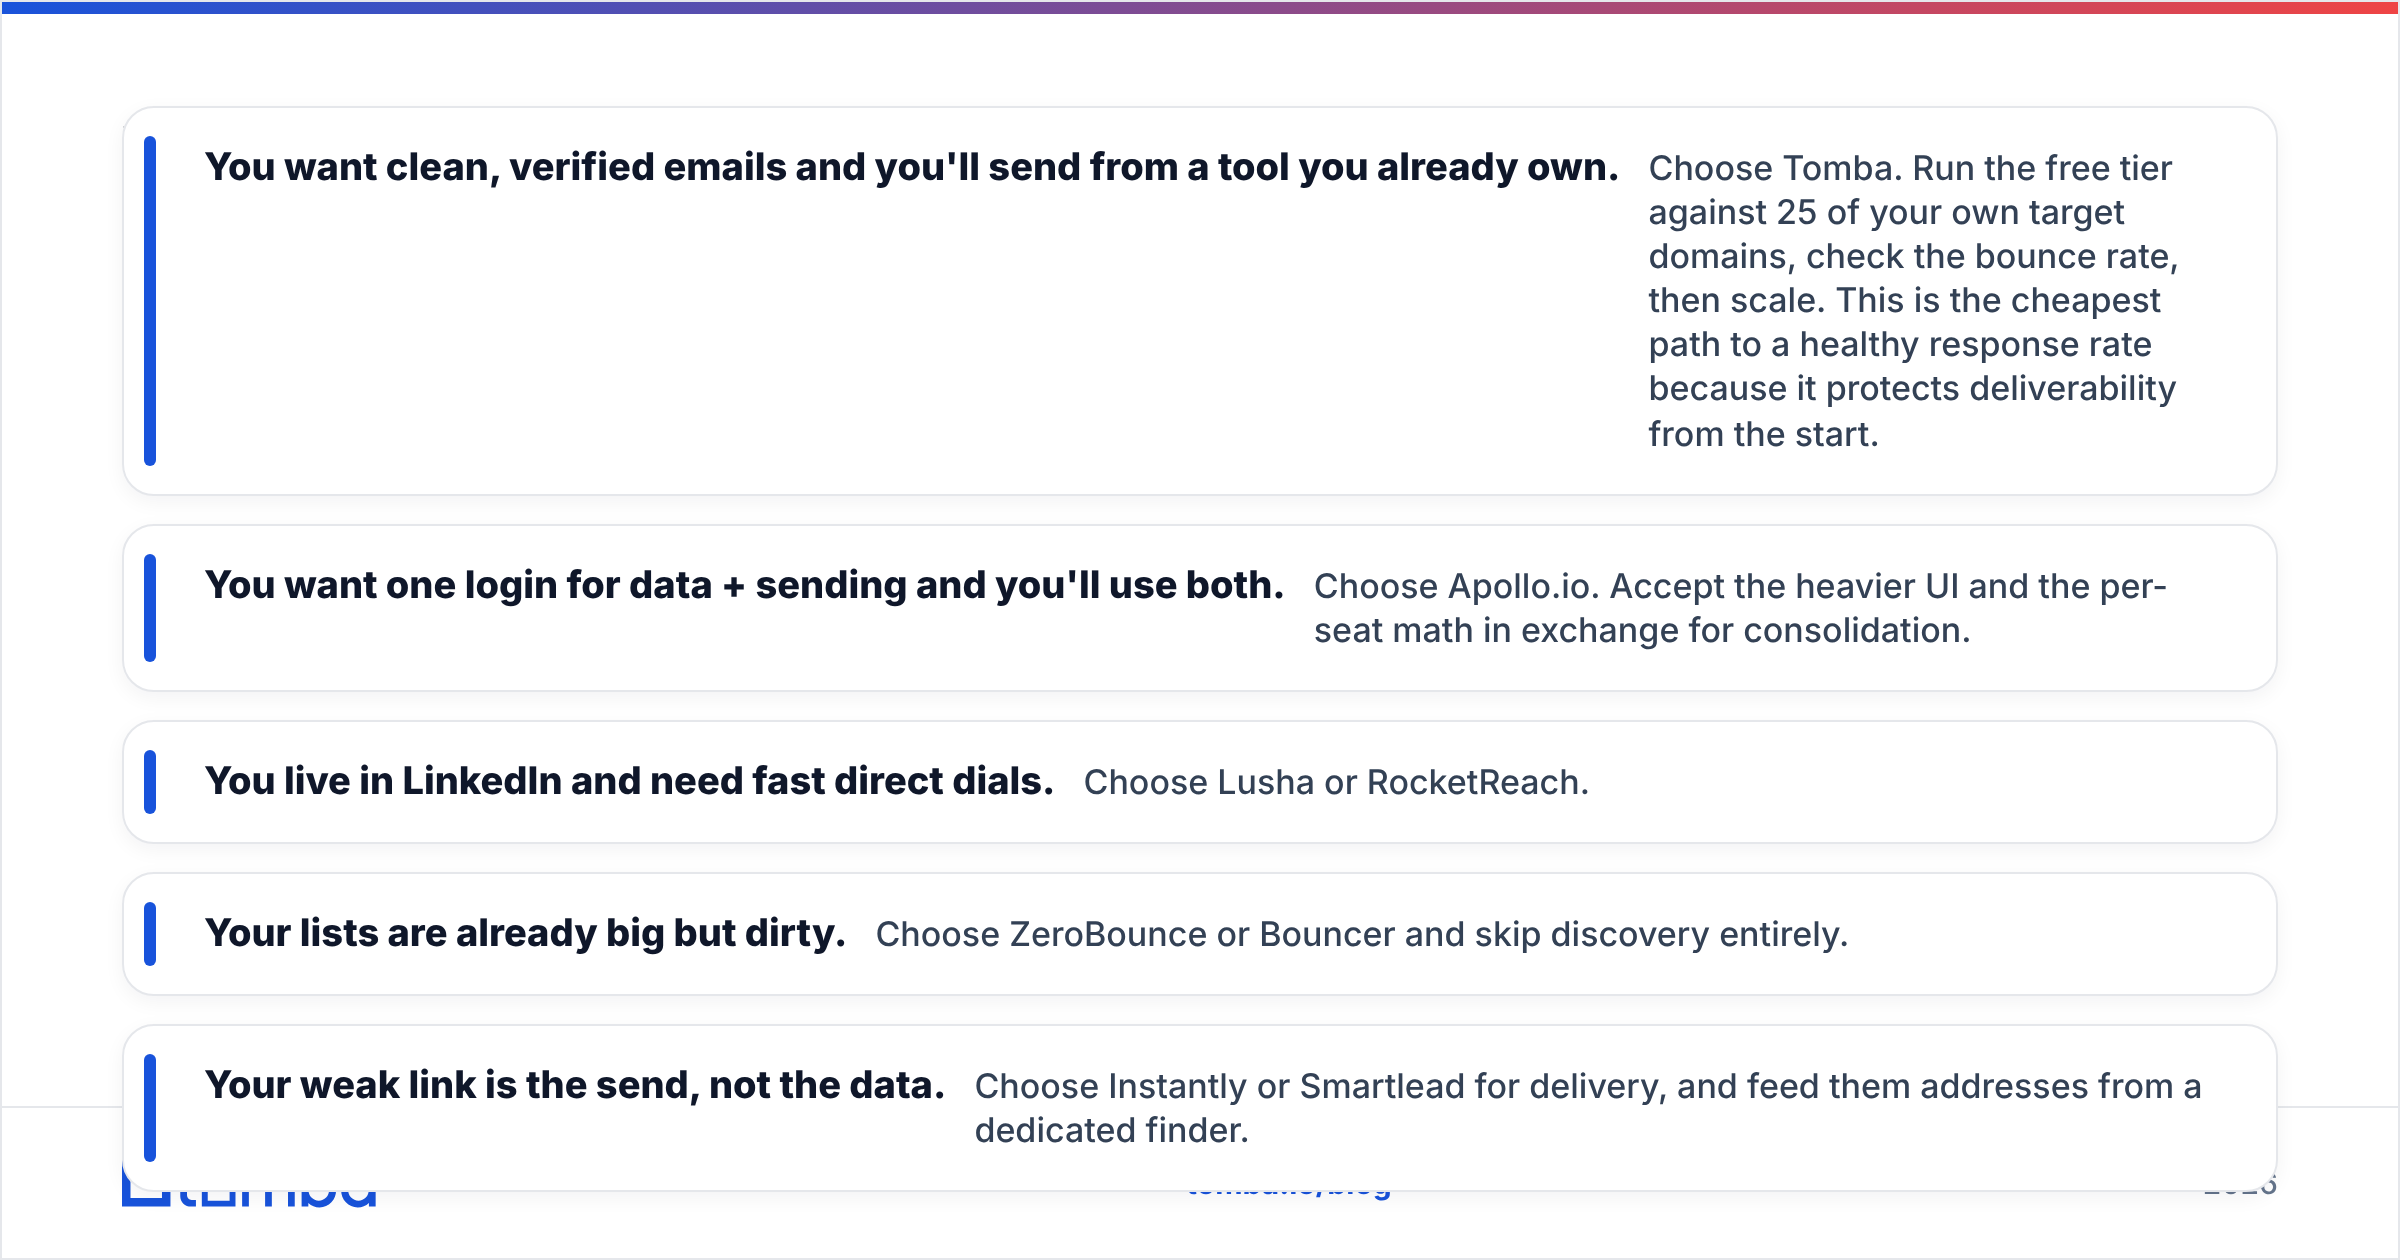The image size is (2400, 1260).
Task: Click the 'Choose Lusha or RocketReach' text
Action: coord(1336,782)
